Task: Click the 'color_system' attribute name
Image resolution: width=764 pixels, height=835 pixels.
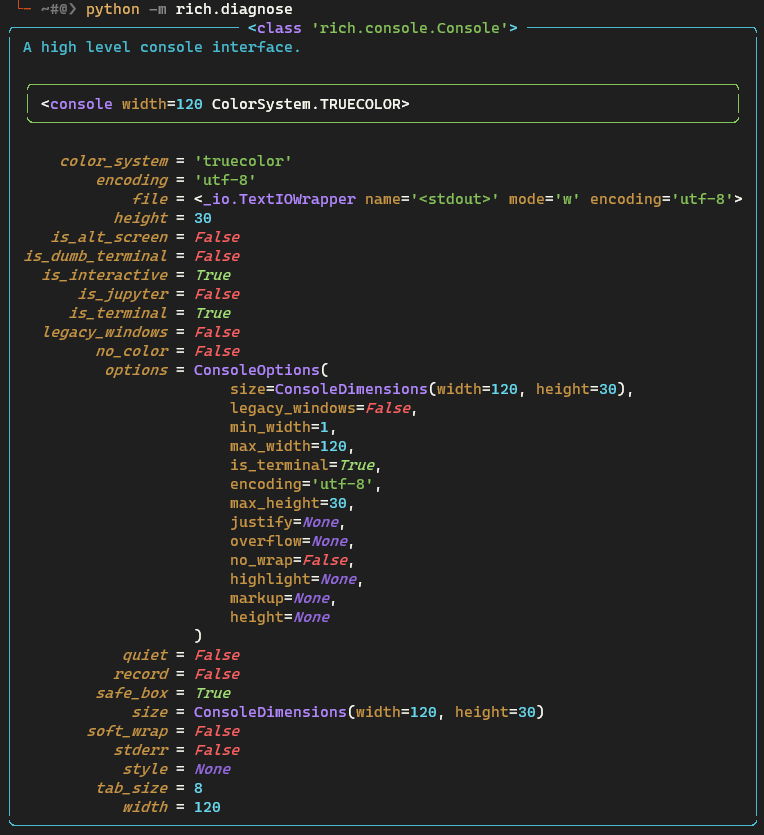Action: point(113,161)
